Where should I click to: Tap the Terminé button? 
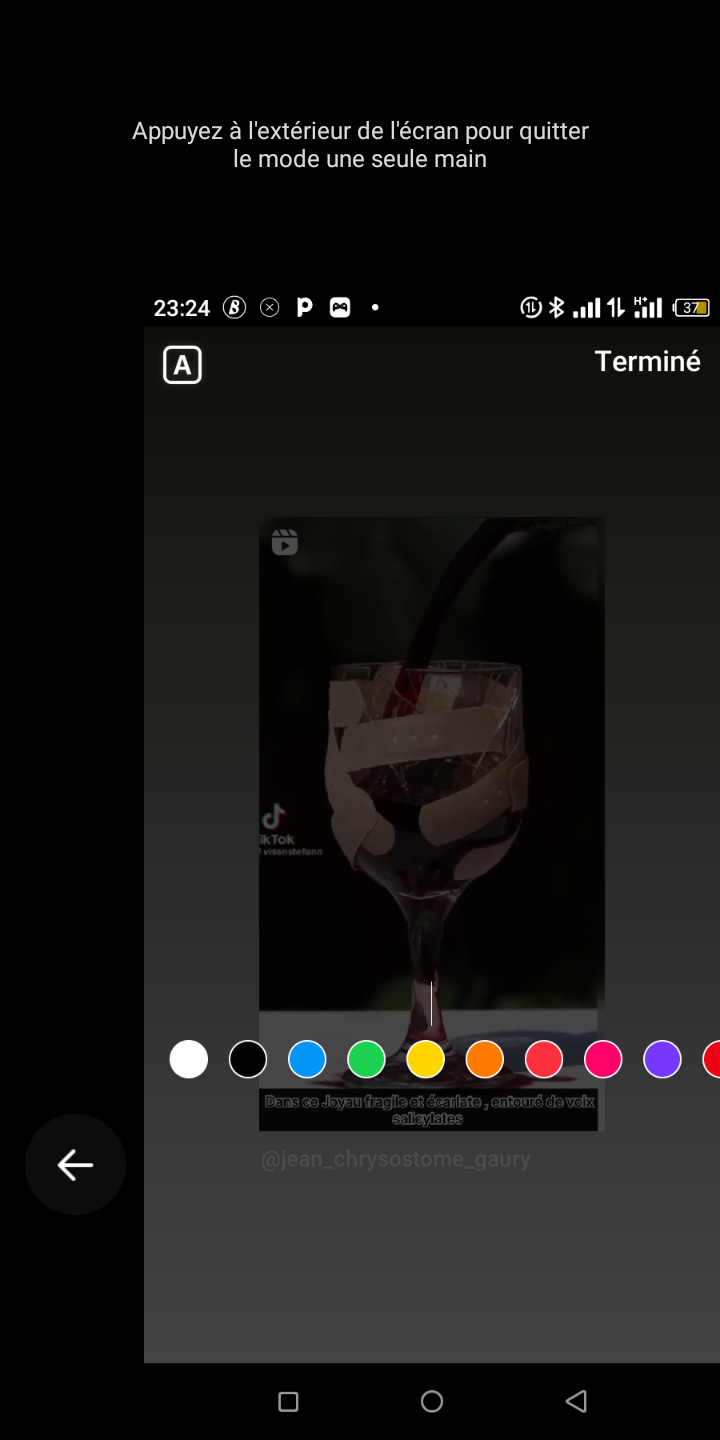click(647, 361)
